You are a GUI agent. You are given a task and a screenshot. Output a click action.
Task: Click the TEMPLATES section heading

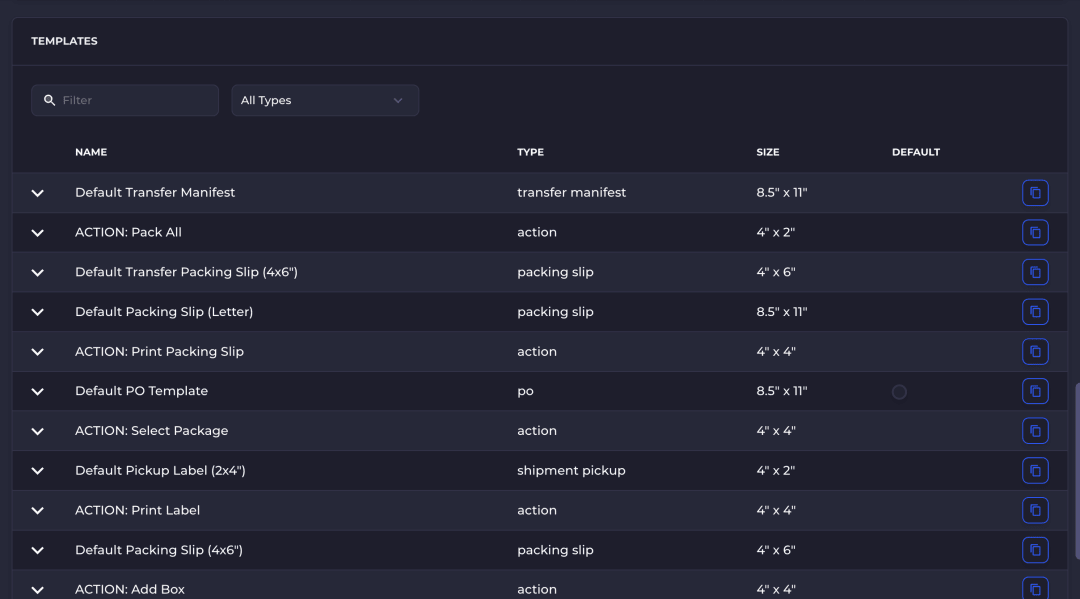tap(64, 41)
